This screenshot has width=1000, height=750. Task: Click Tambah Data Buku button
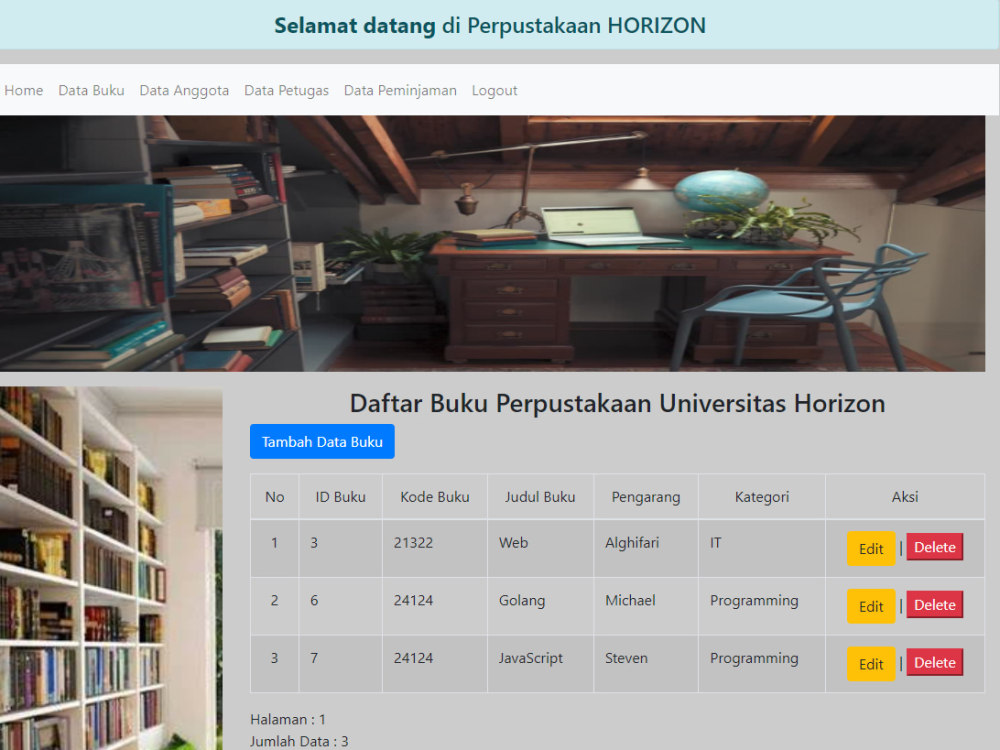[x=322, y=441]
